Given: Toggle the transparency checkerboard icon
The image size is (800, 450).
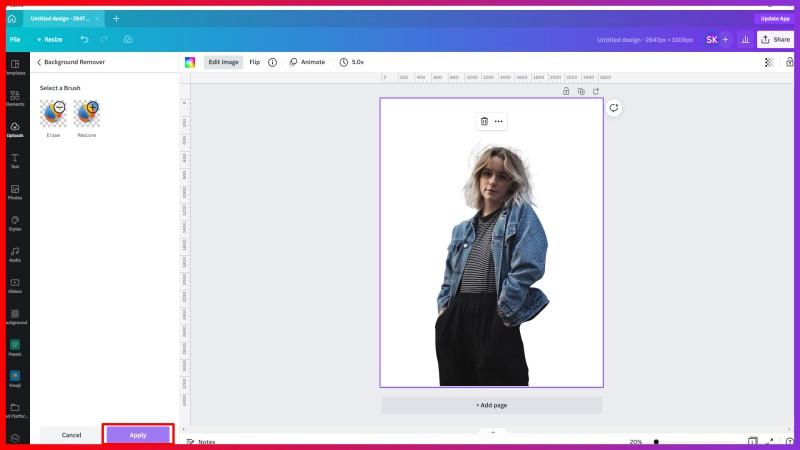Looking at the screenshot, I should [x=768, y=62].
